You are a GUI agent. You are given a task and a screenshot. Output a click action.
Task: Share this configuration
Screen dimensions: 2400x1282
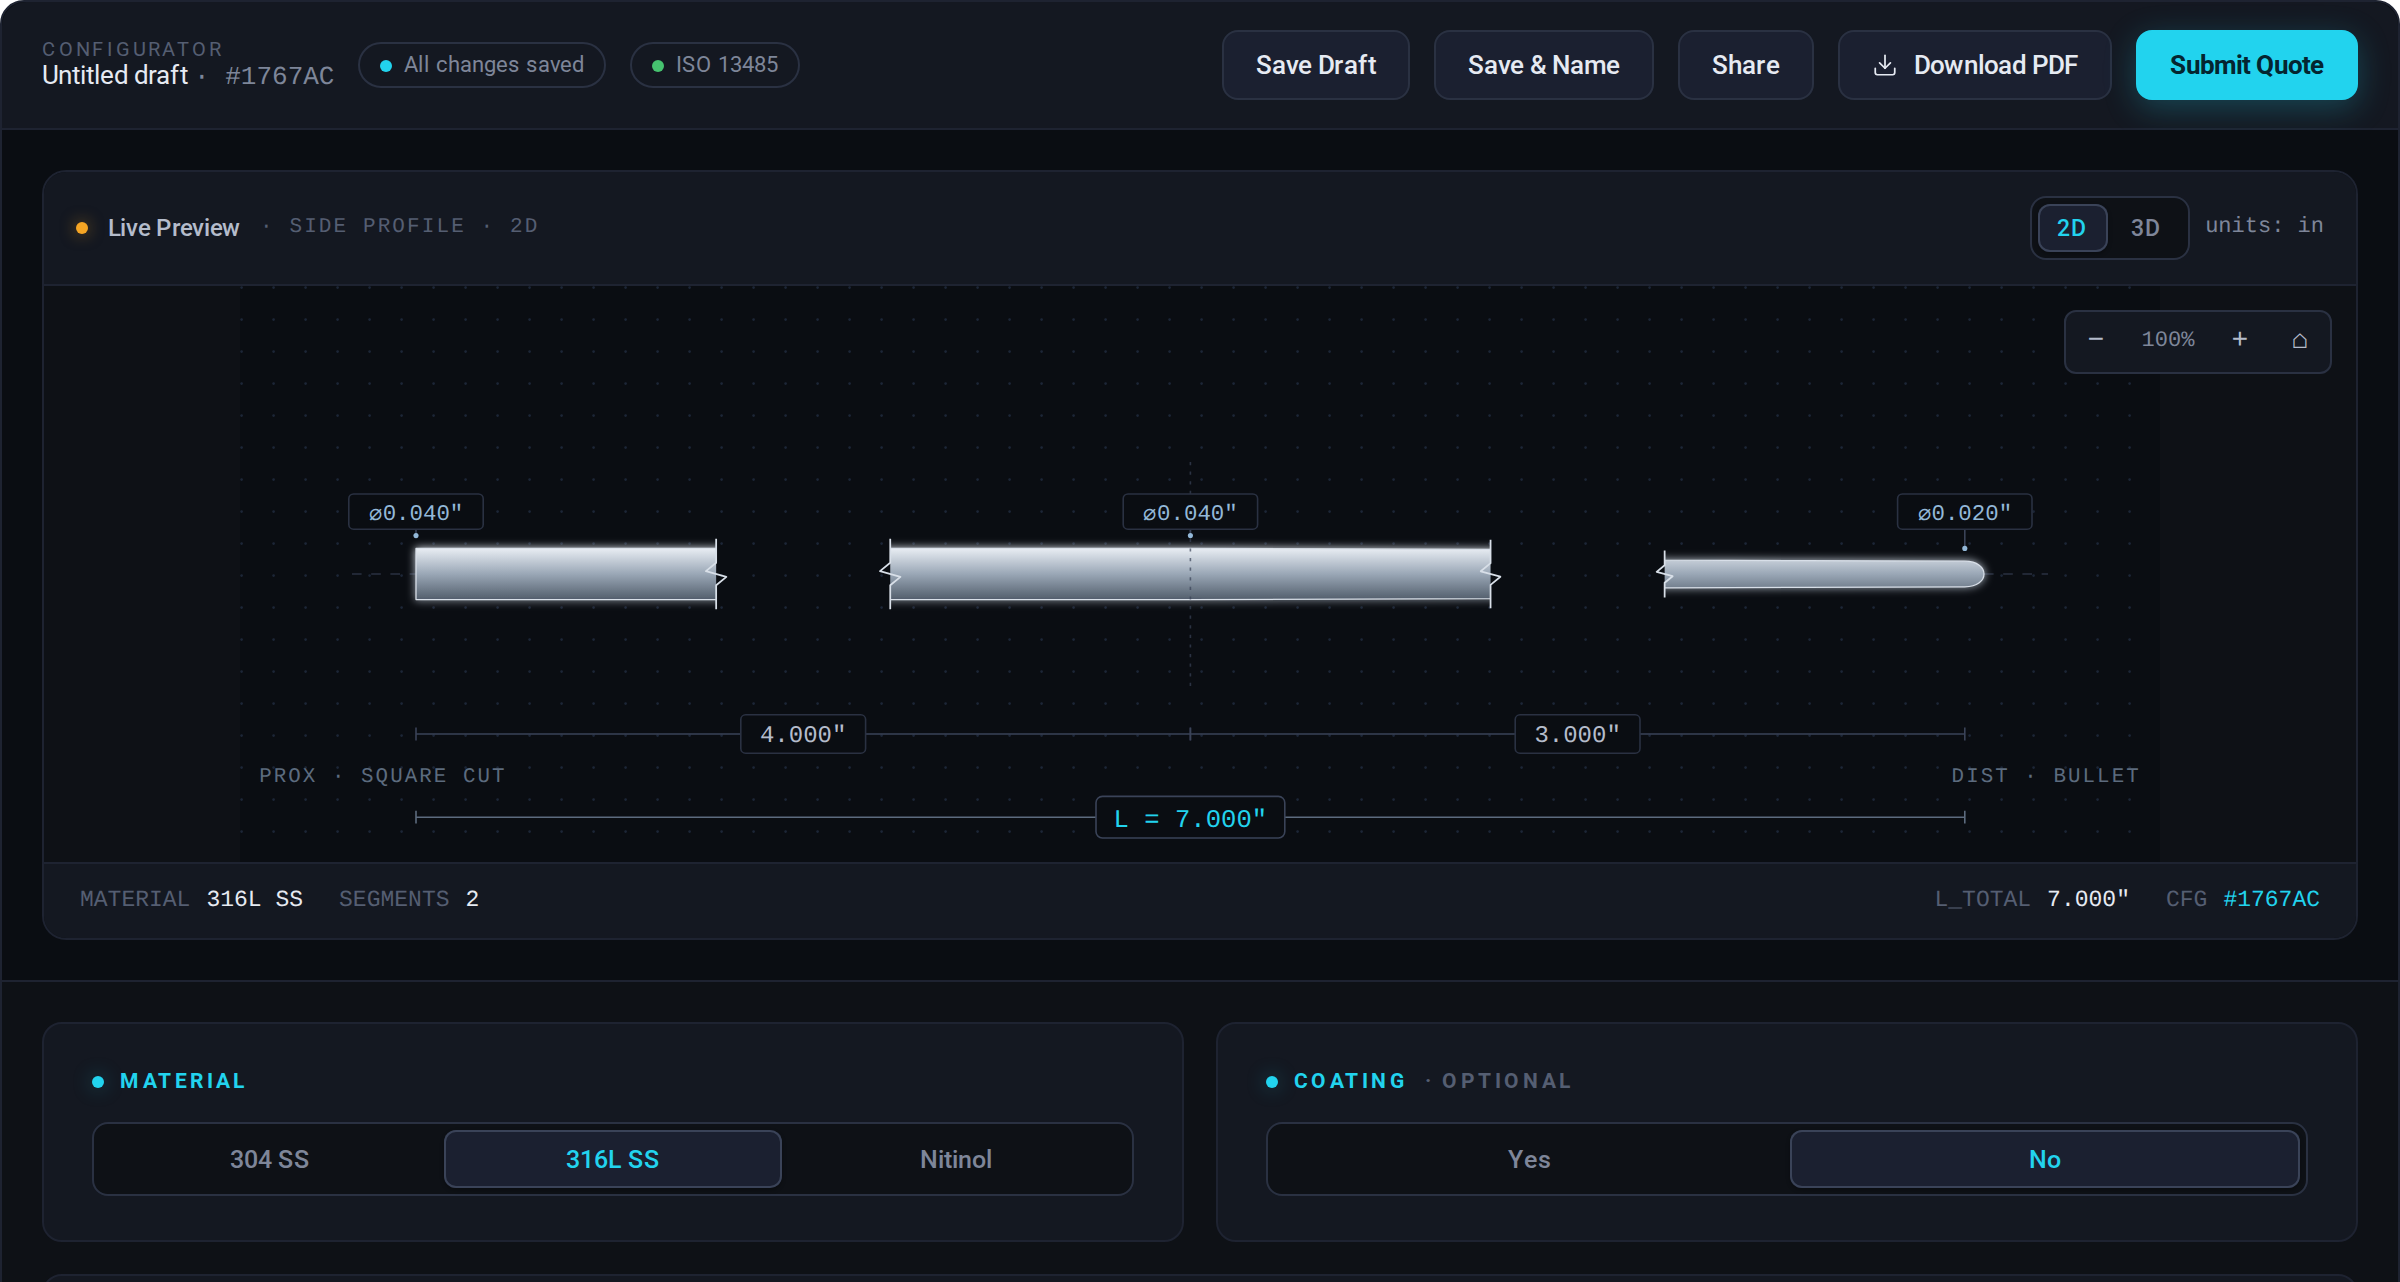[x=1745, y=65]
